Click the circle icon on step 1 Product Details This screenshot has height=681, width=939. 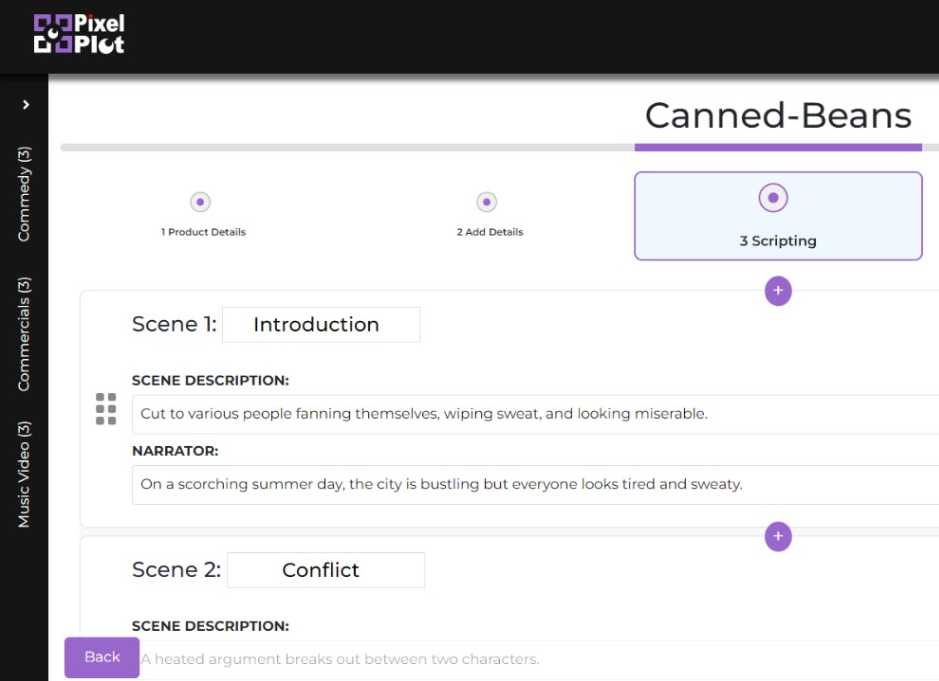200,201
